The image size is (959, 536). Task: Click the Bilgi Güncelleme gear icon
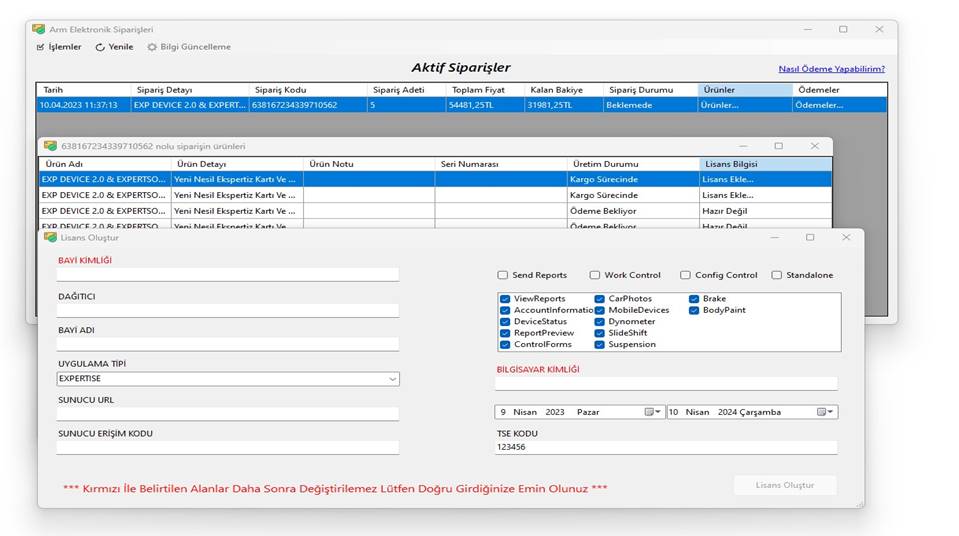152,47
